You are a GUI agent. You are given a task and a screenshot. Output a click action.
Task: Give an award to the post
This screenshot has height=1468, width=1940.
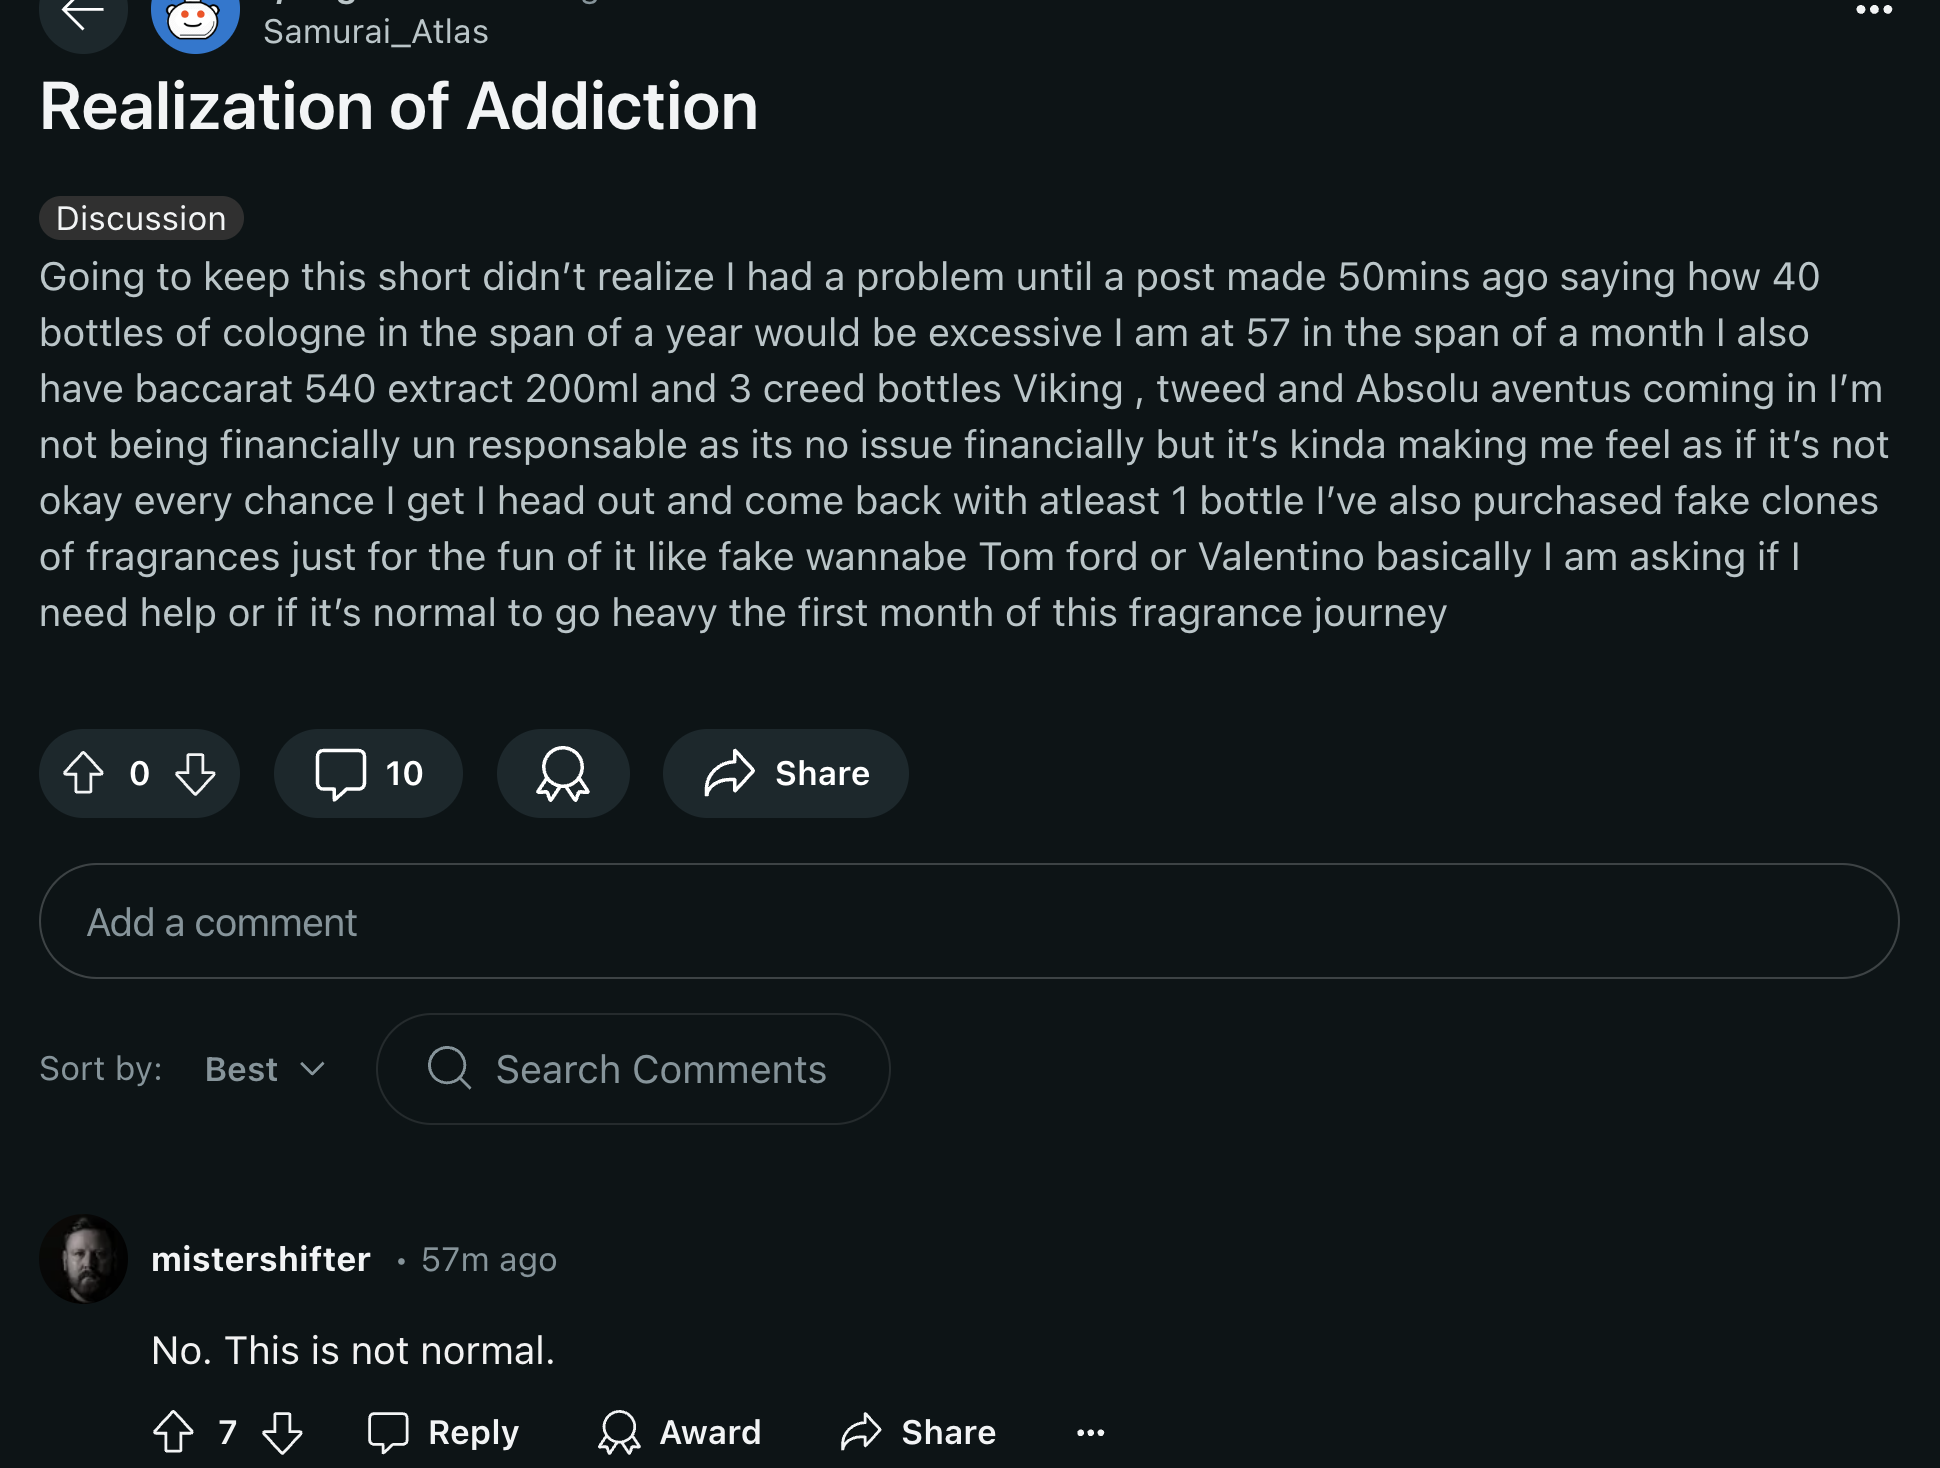click(x=563, y=773)
